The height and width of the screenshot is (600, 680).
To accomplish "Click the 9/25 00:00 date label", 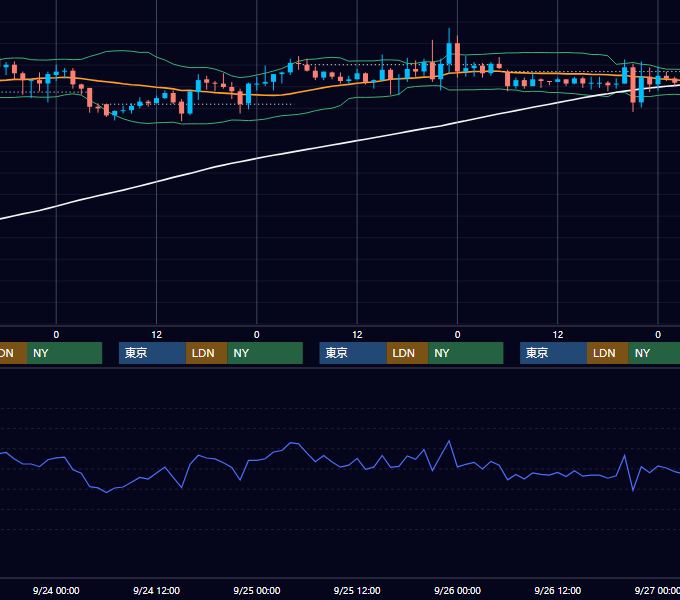I will (257, 590).
